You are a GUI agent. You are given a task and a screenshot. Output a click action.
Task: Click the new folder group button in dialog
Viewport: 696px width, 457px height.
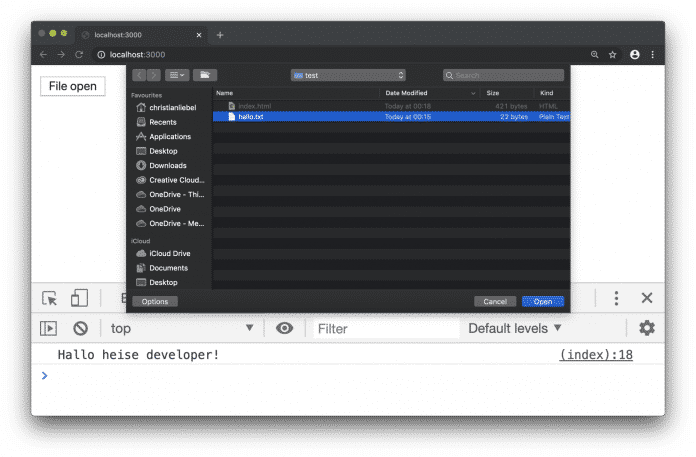click(x=205, y=75)
